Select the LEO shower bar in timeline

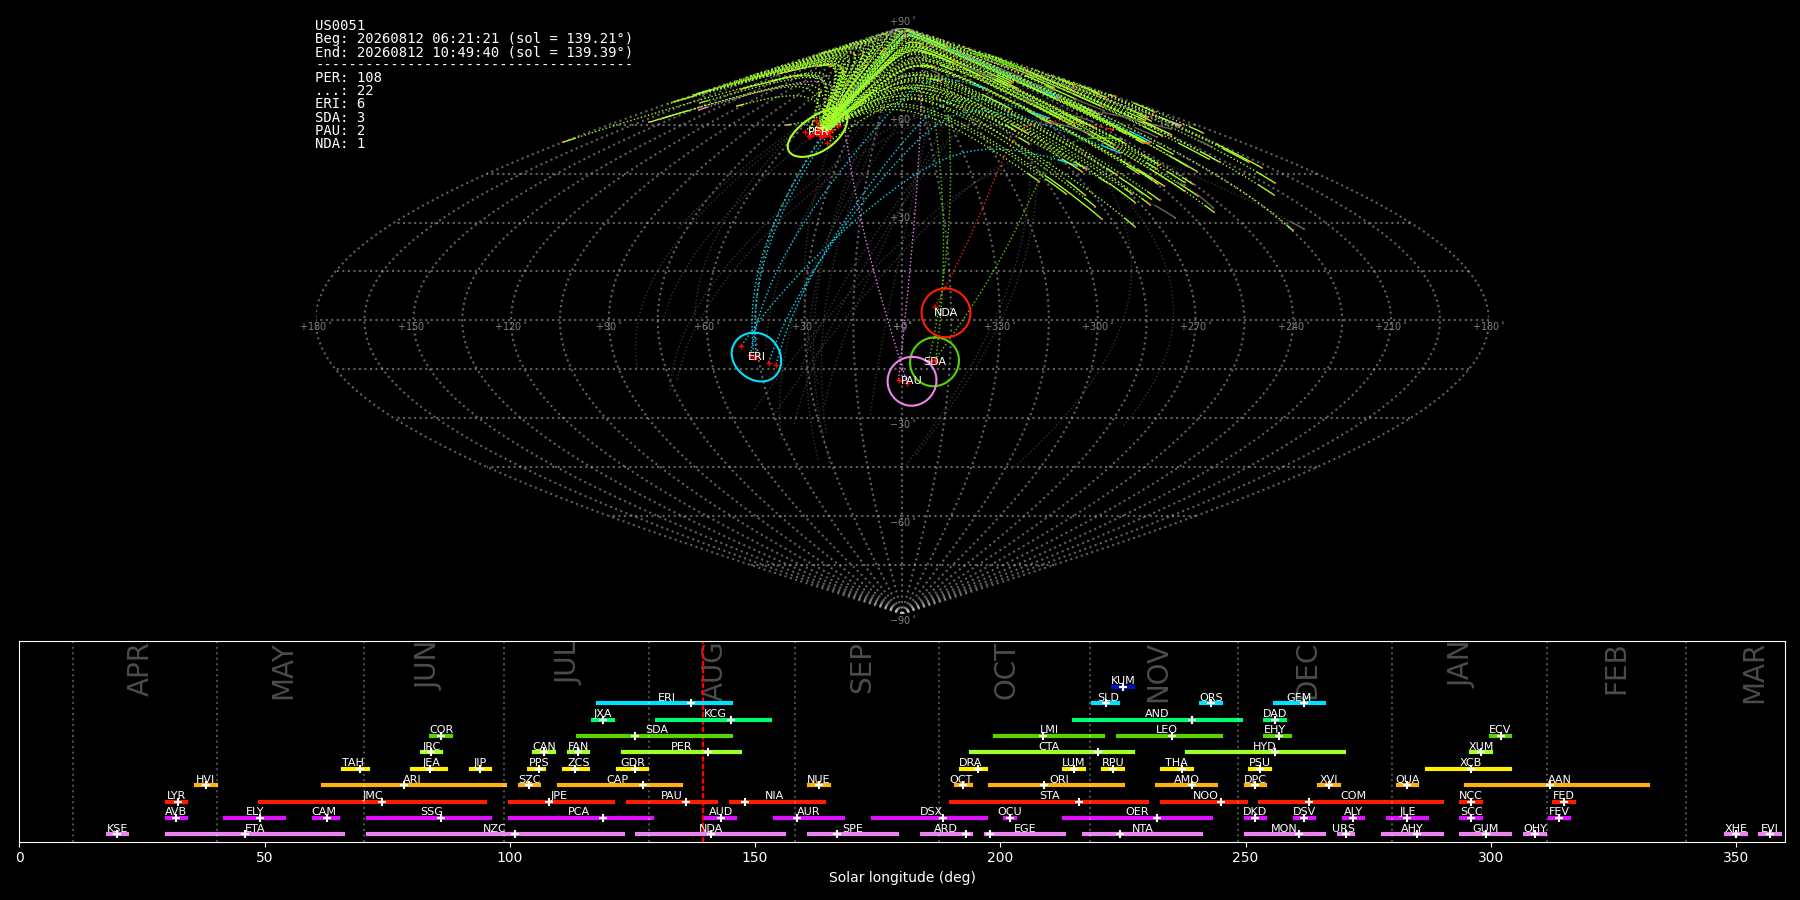(x=1169, y=736)
